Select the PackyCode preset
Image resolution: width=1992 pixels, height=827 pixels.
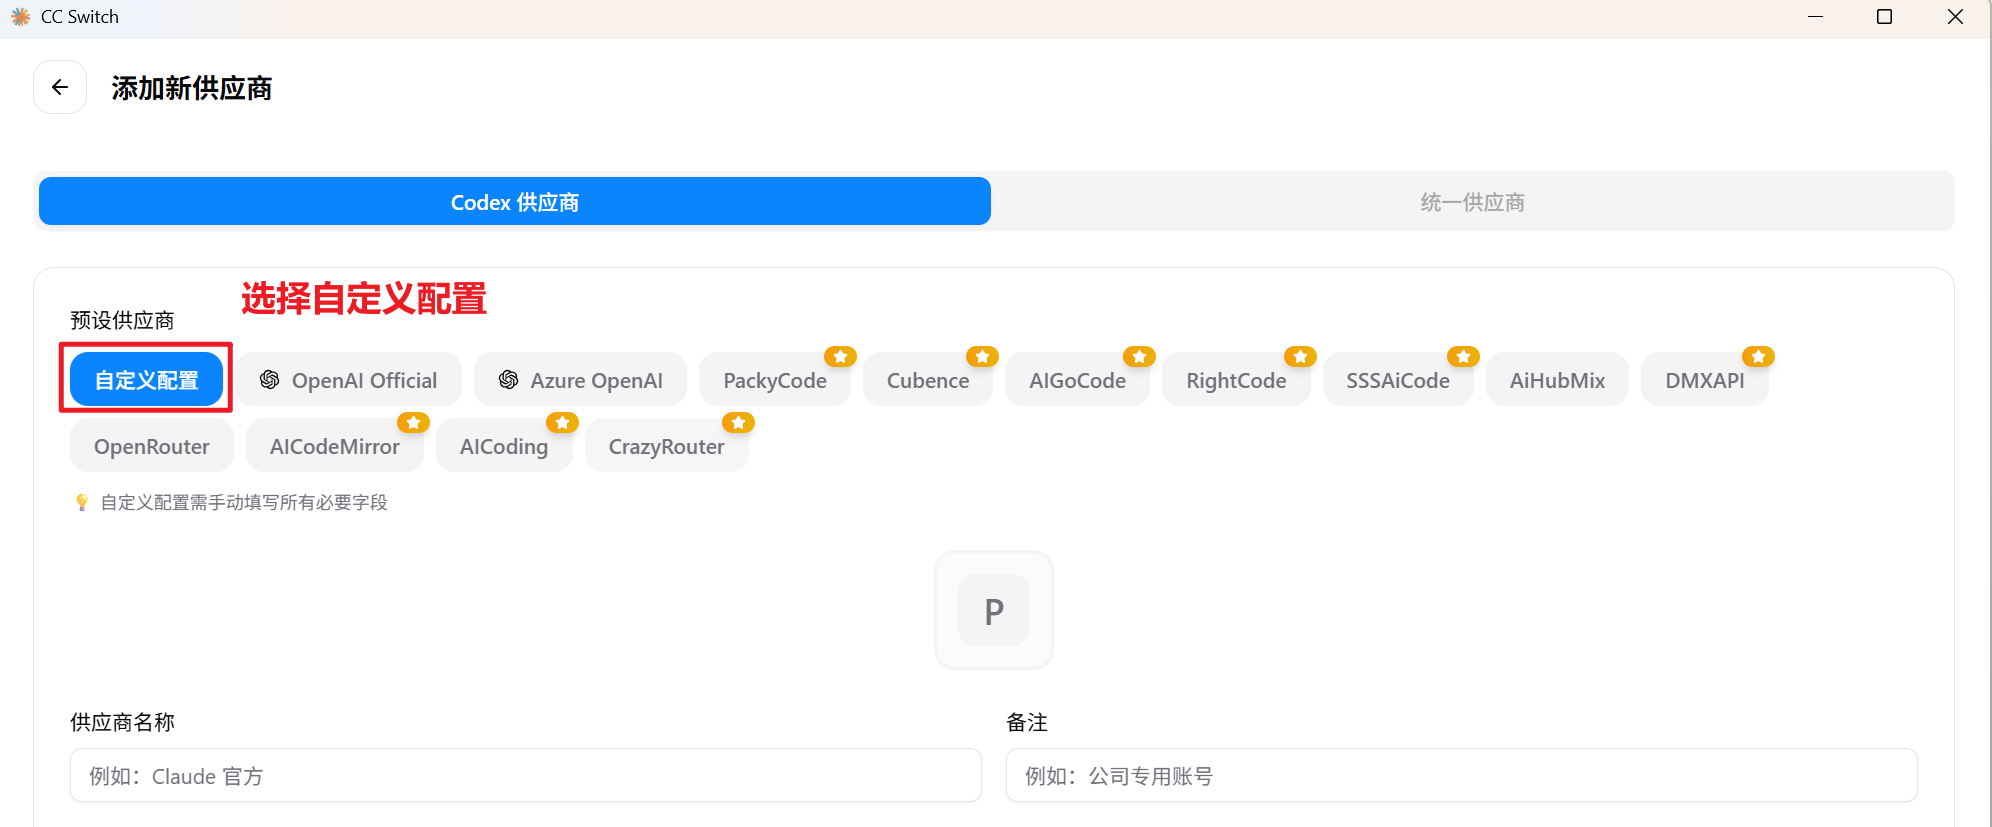pyautogui.click(x=775, y=379)
